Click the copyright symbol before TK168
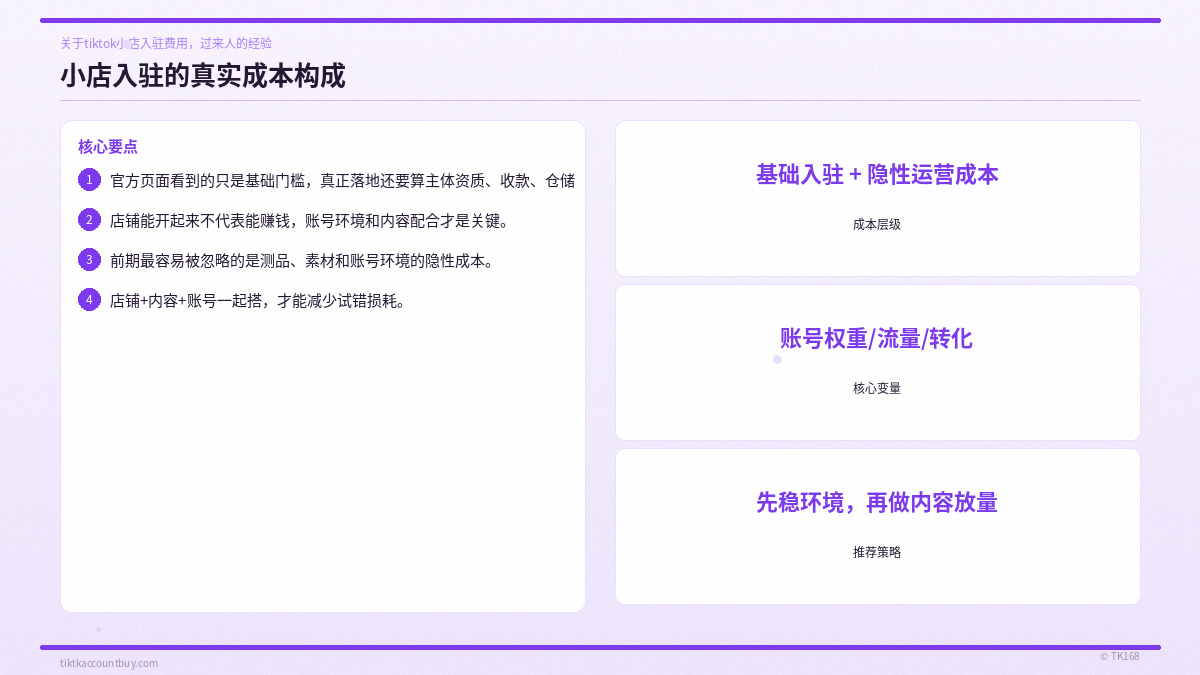Image resolution: width=1200 pixels, height=675 pixels. click(1104, 656)
